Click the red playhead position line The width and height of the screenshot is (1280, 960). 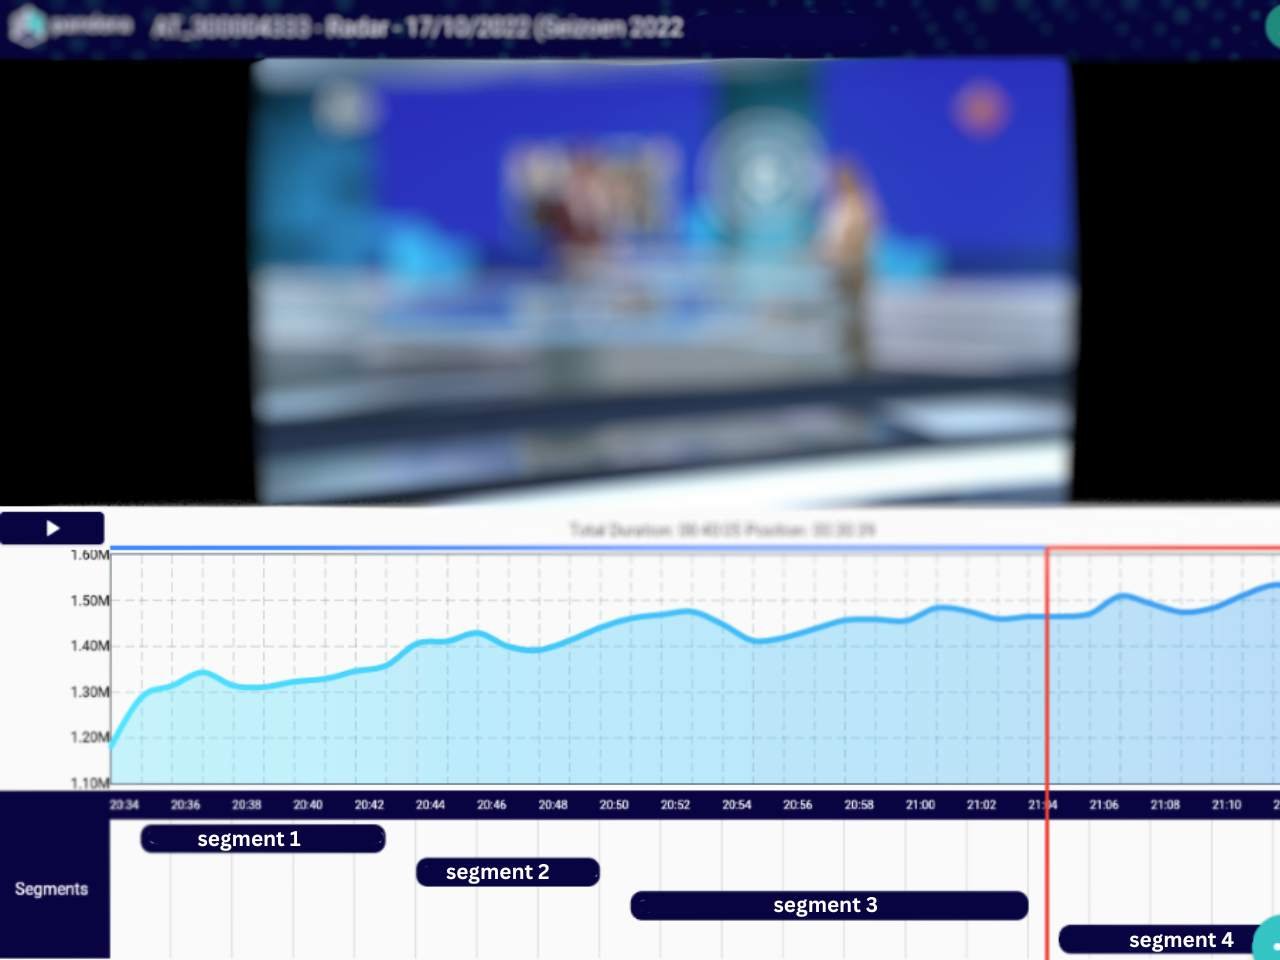(1047, 752)
